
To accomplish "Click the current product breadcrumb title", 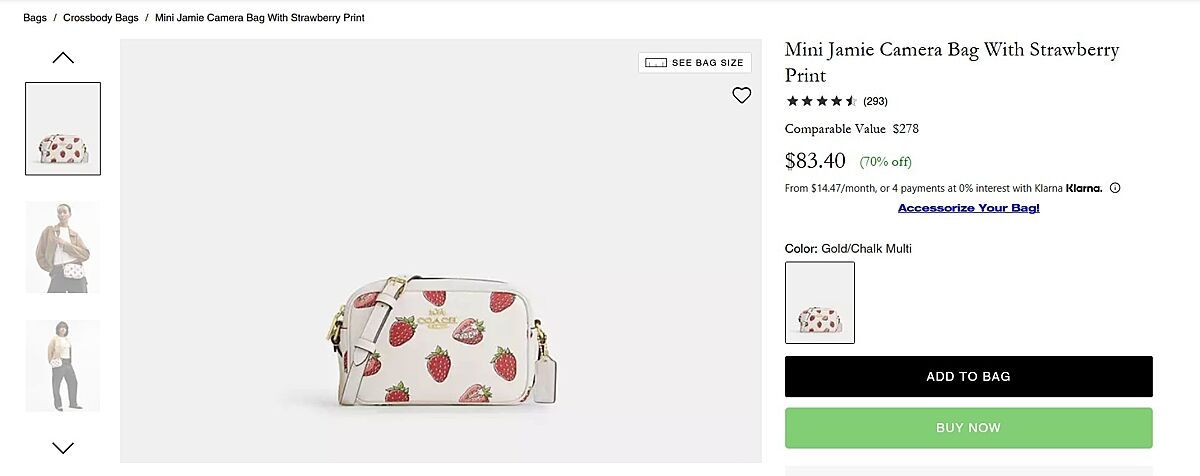I will [260, 18].
